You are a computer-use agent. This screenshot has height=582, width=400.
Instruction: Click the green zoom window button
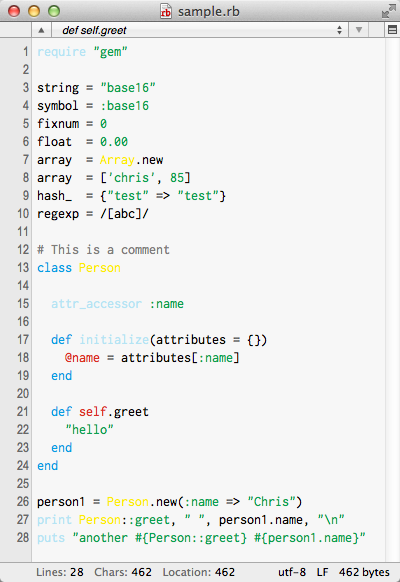(x=54, y=11)
